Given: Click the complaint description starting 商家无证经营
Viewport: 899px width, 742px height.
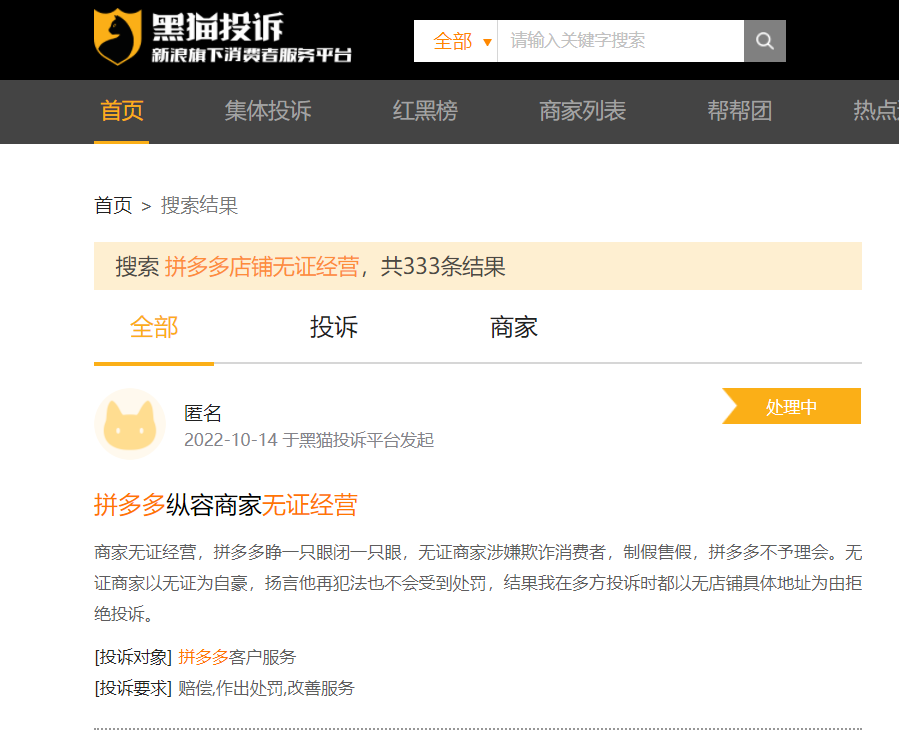Looking at the screenshot, I should pyautogui.click(x=478, y=583).
